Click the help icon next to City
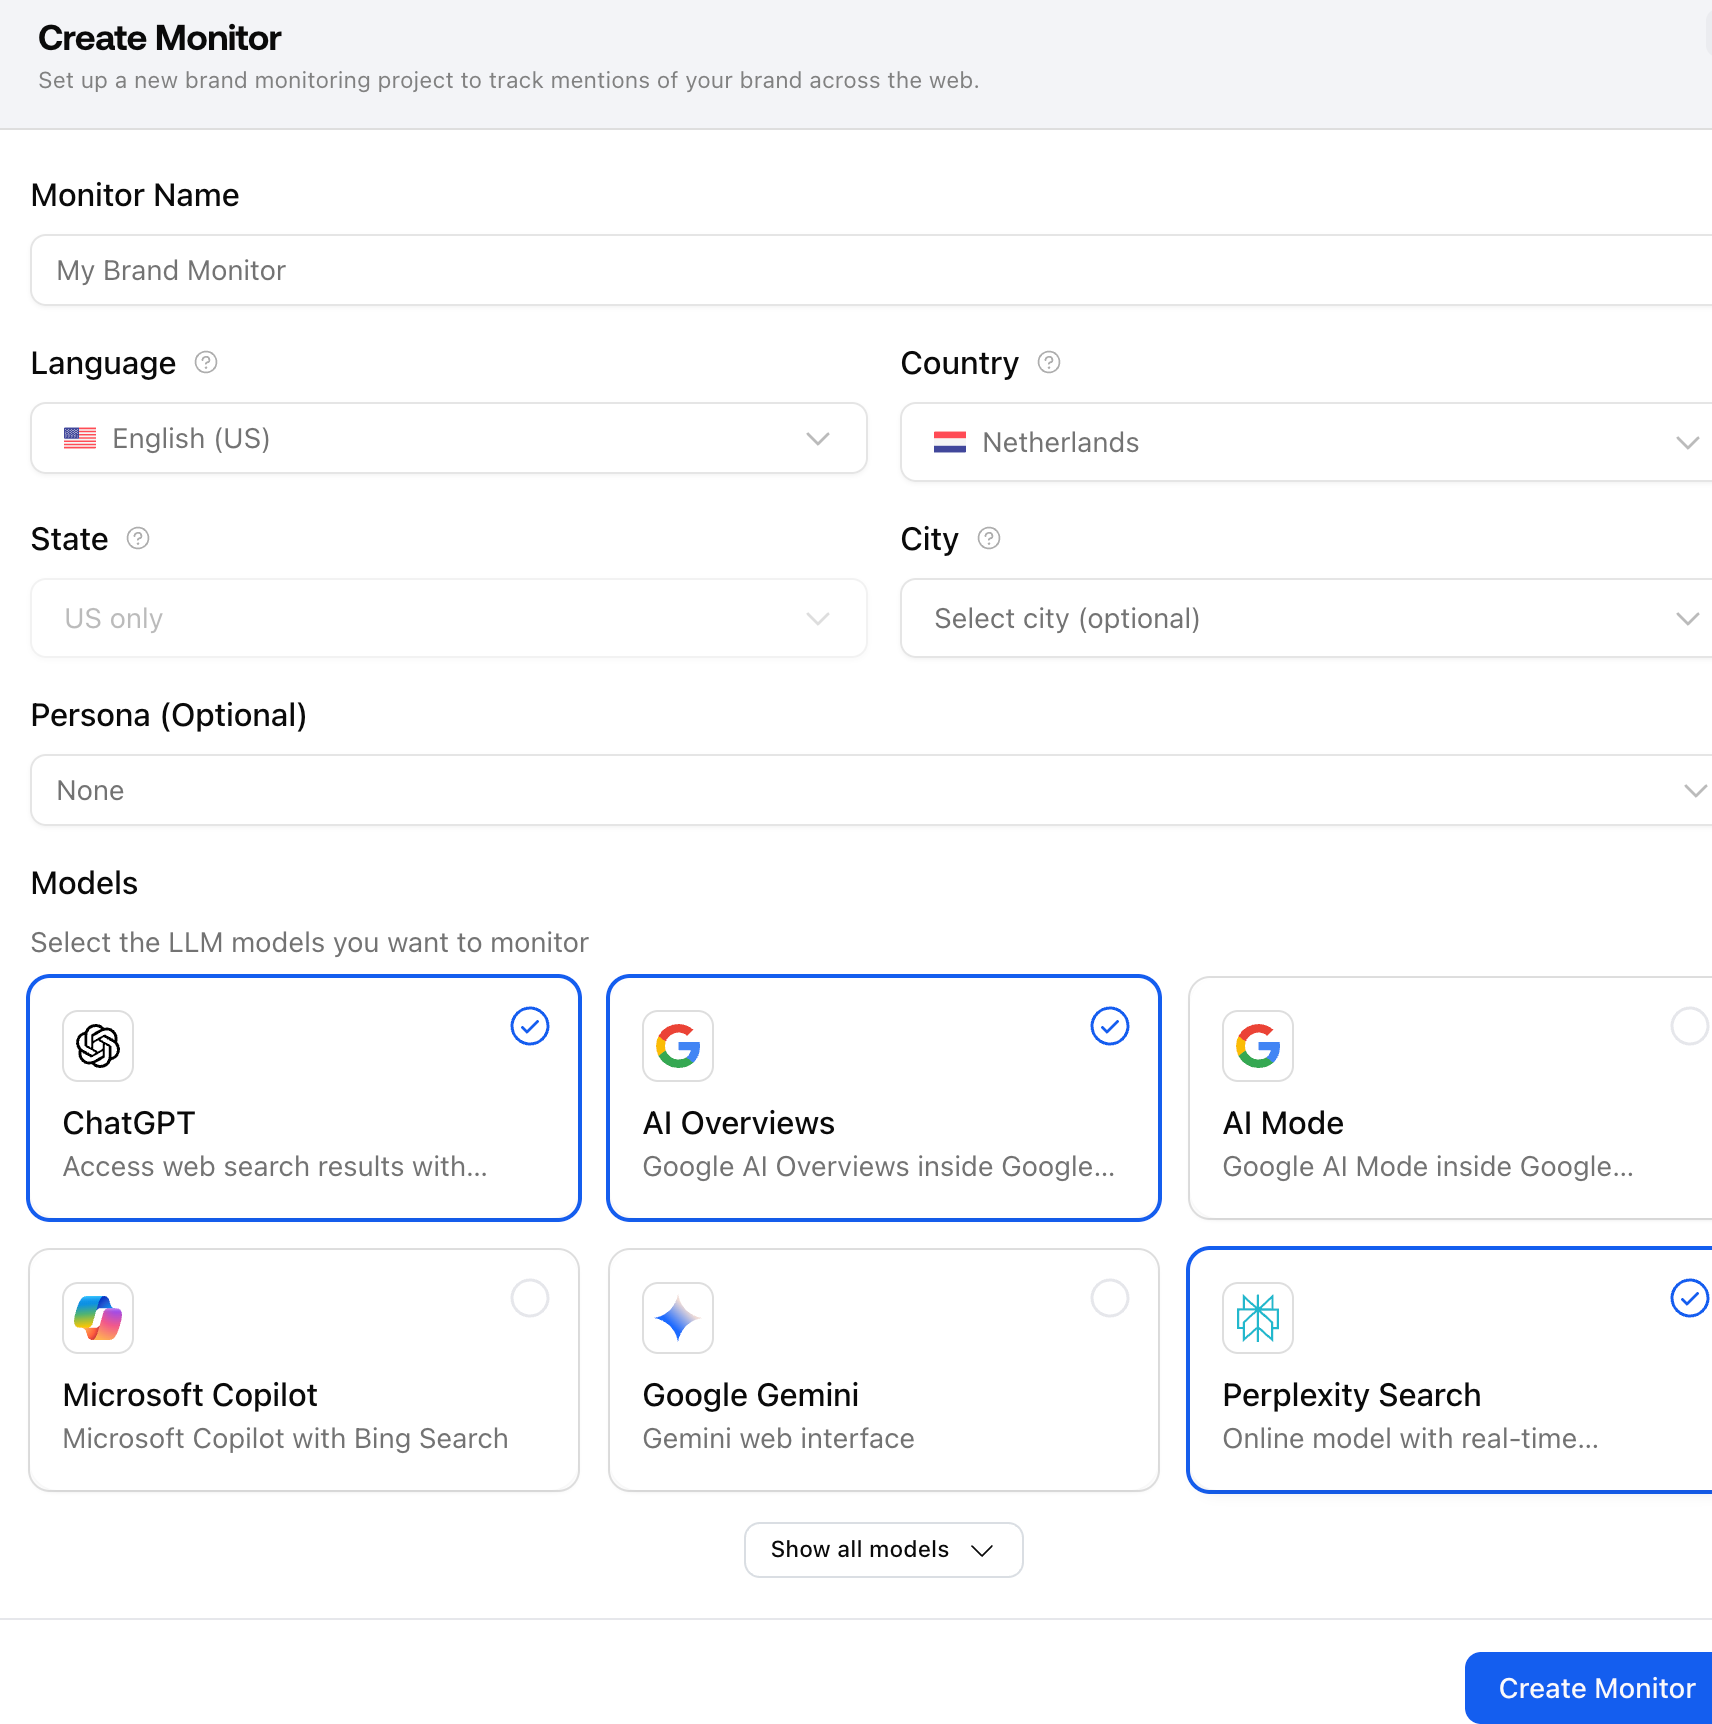The width and height of the screenshot is (1712, 1724). coord(989,538)
